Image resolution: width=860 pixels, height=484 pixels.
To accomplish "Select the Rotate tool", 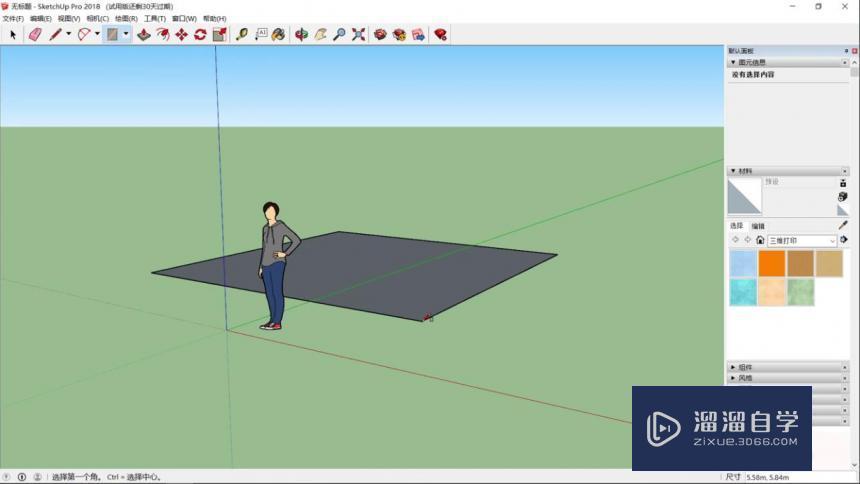I will [x=200, y=35].
